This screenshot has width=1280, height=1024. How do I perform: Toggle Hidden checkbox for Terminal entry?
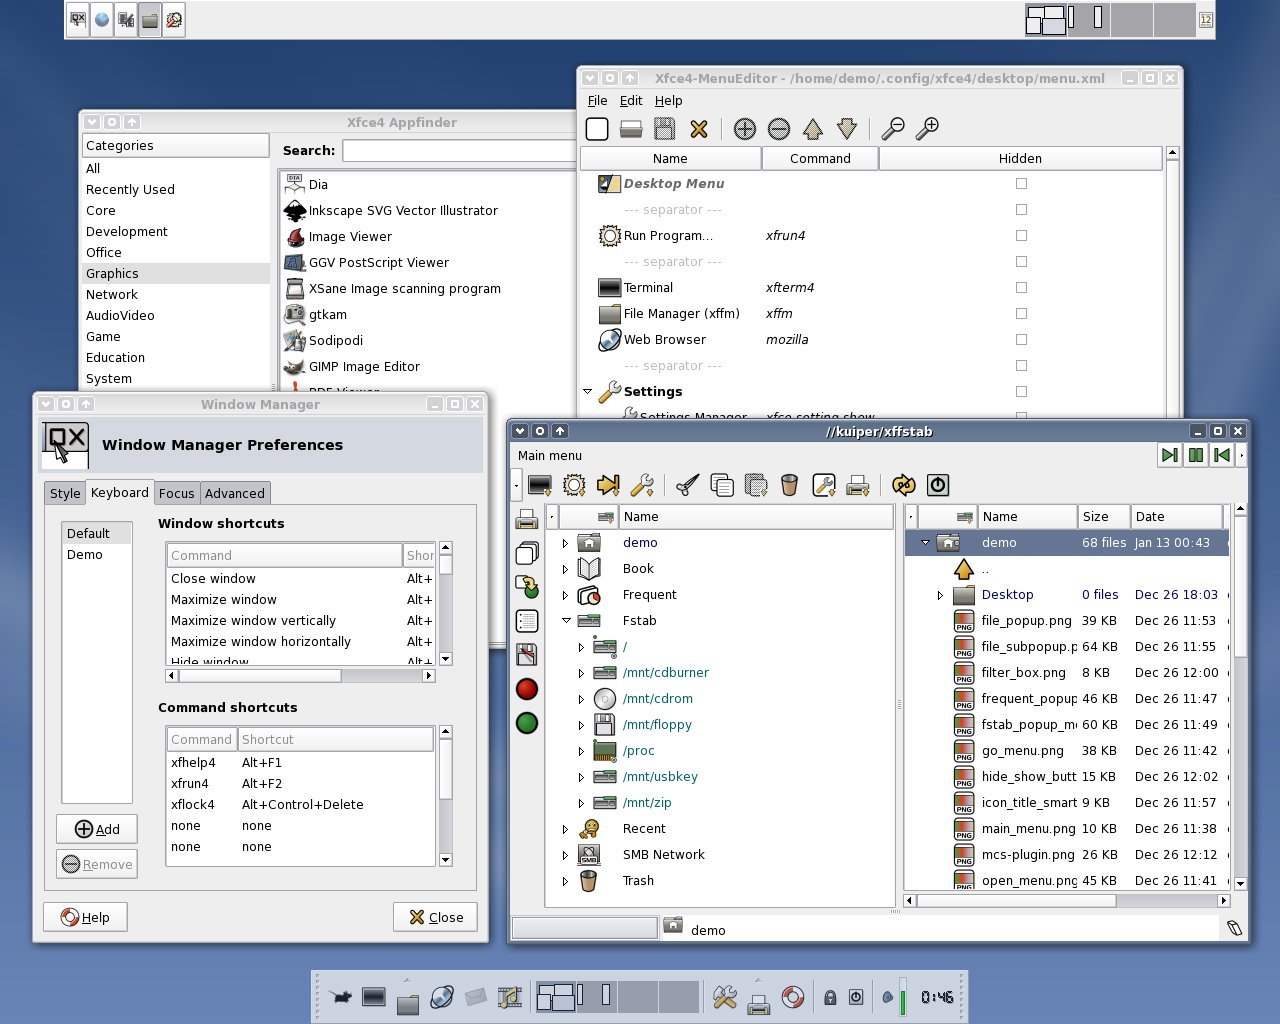click(1021, 288)
